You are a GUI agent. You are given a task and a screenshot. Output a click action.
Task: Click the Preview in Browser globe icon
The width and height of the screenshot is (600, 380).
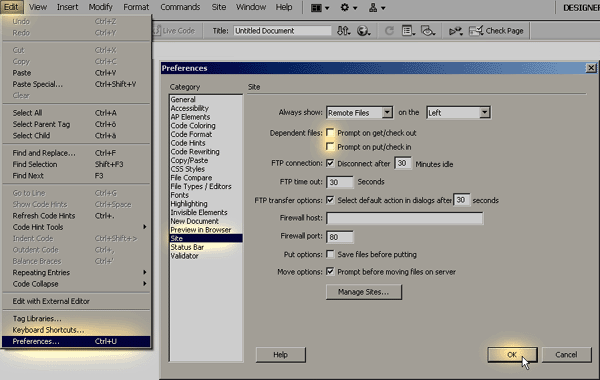pyautogui.click(x=363, y=31)
